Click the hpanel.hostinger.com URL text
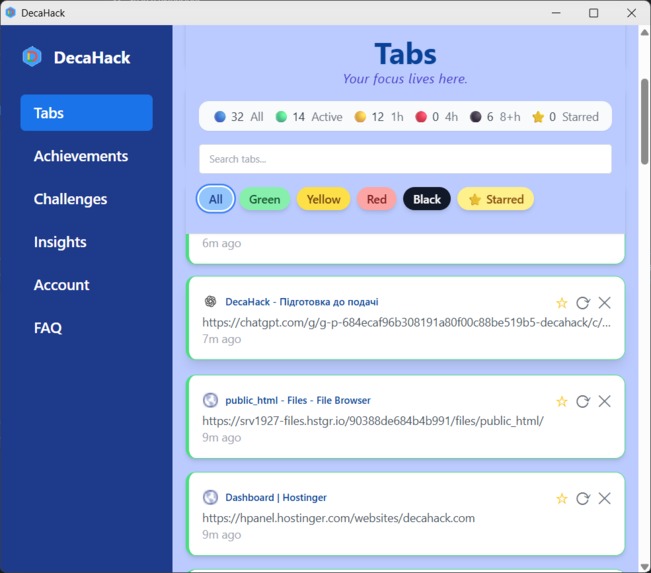The height and width of the screenshot is (573, 651). pyautogui.click(x=338, y=518)
